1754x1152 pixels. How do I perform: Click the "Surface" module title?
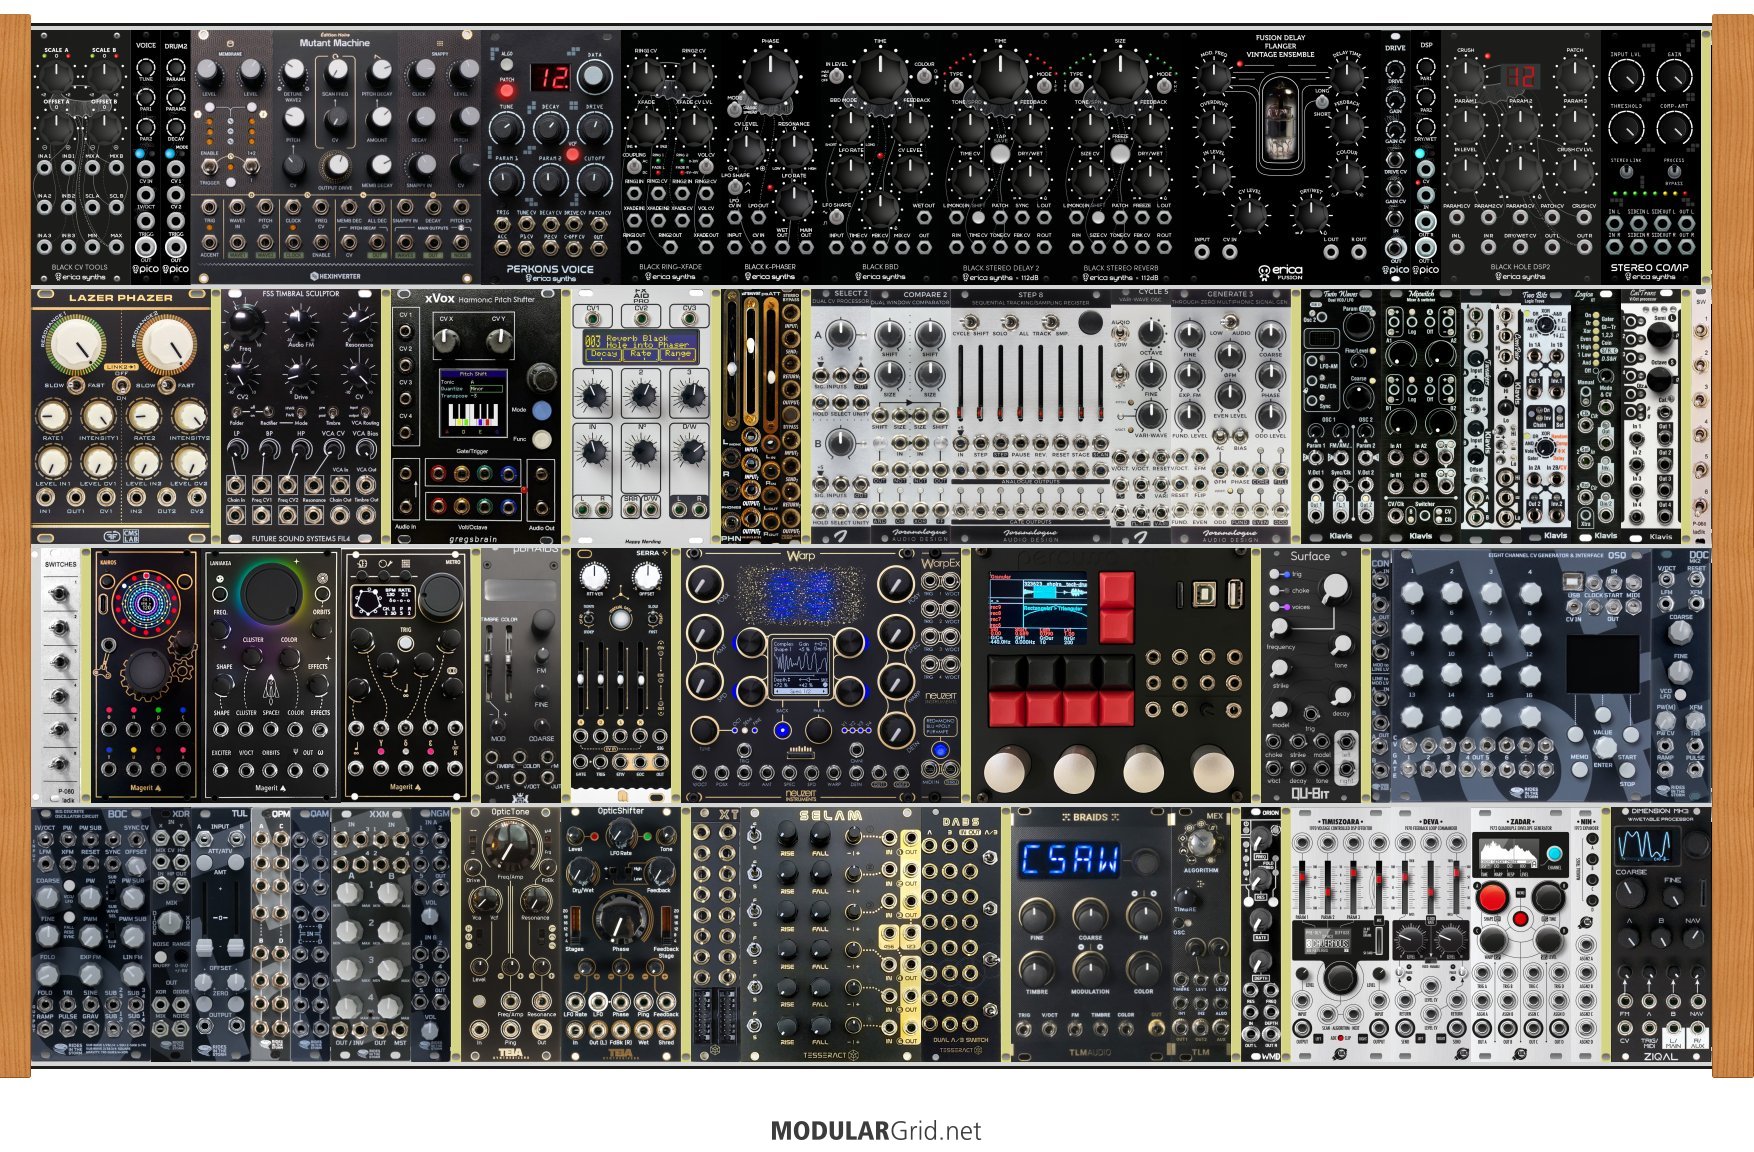click(1310, 556)
